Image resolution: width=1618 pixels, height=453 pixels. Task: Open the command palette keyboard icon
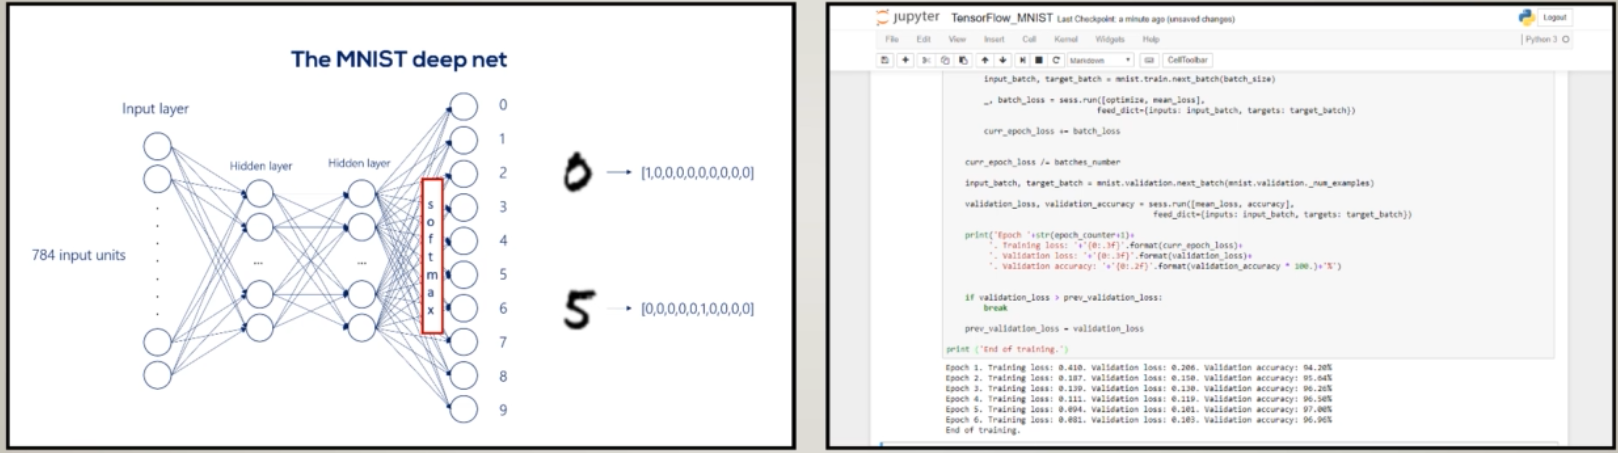coord(1150,60)
